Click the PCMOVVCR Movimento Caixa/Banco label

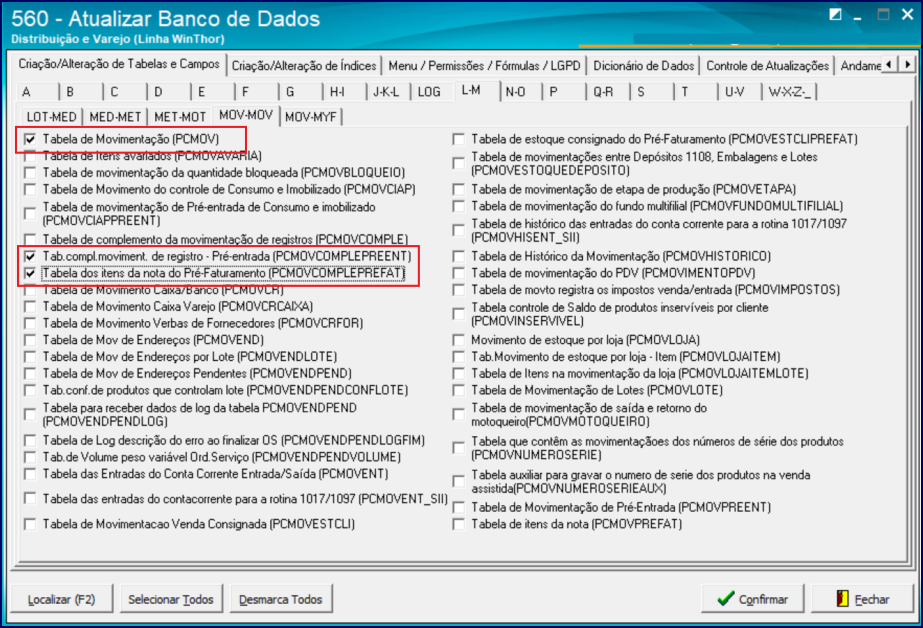163,290
